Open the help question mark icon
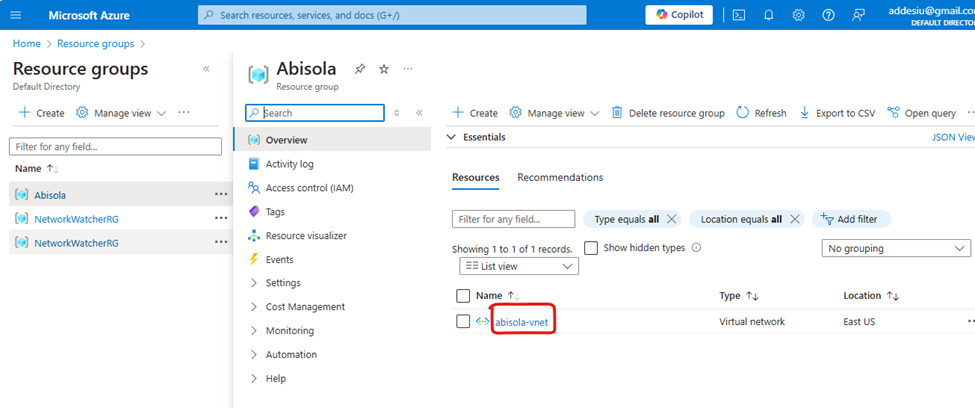This screenshot has width=975, height=408. point(828,15)
